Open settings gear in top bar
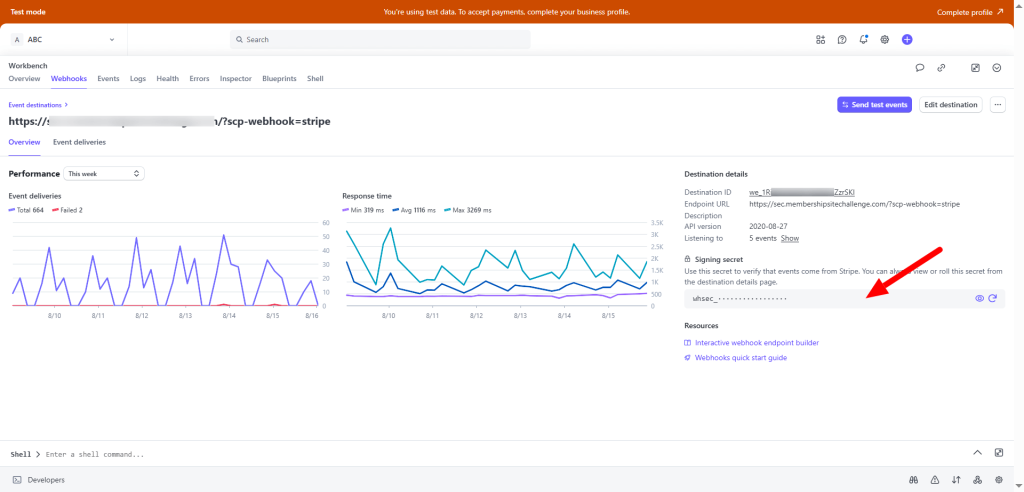Screen dimensions: 1024x492 [885, 40]
